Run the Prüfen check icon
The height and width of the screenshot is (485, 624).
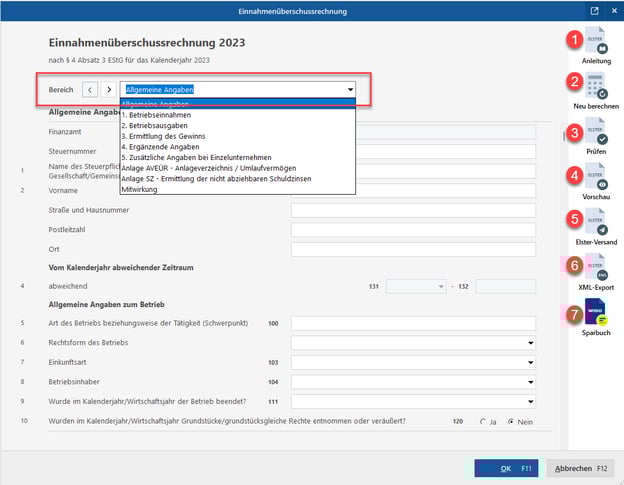597,133
